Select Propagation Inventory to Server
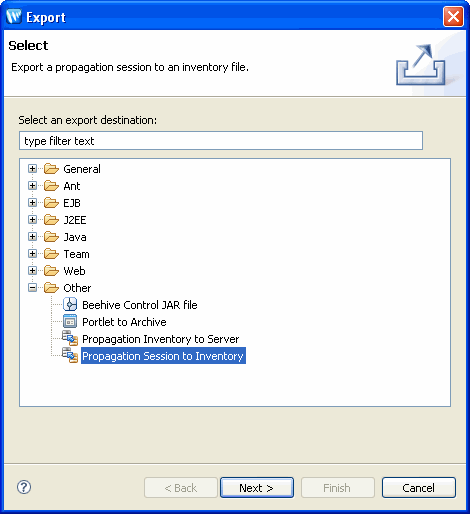Viewport: 470px width, 514px height. [161, 339]
